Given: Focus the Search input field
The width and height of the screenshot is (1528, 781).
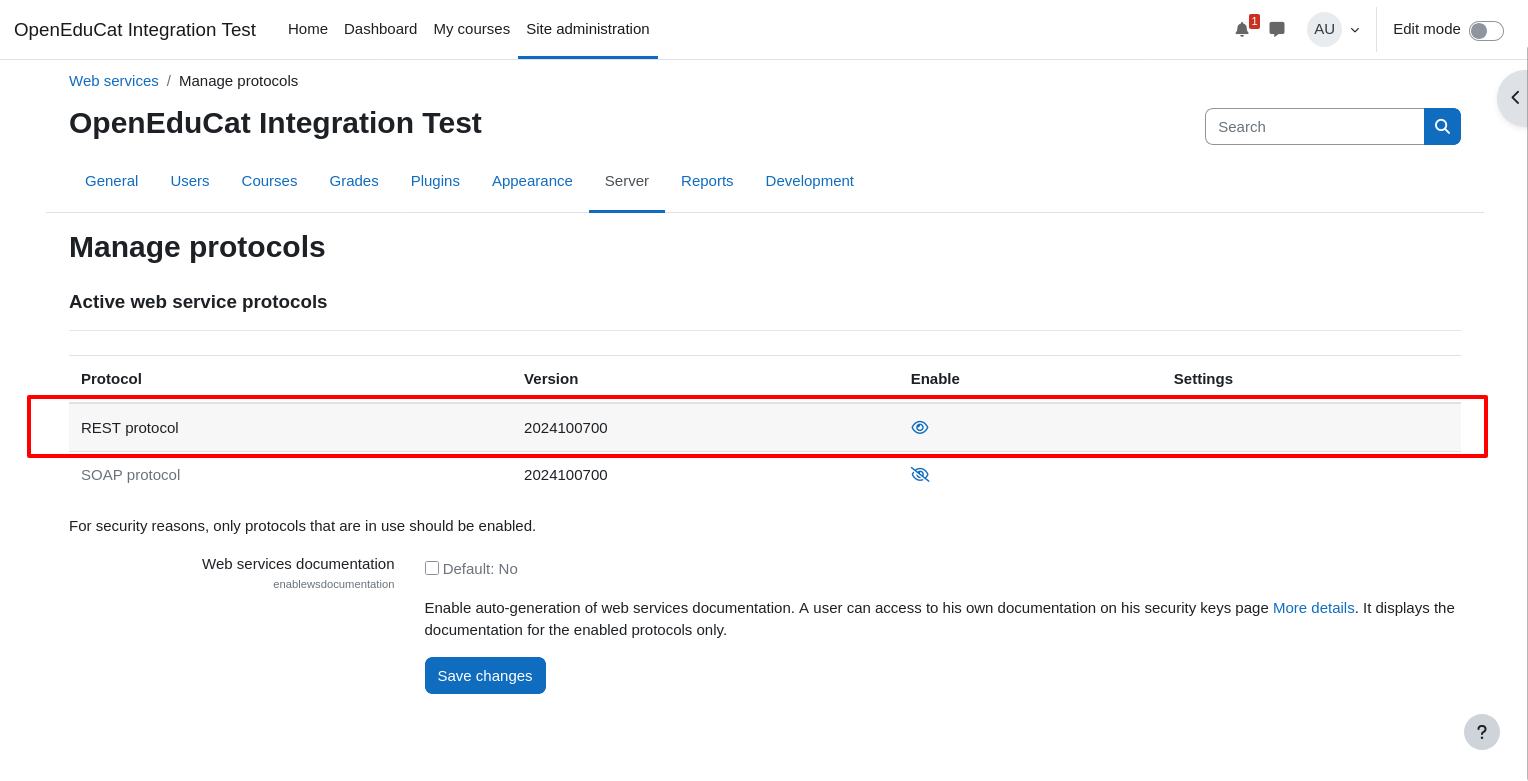Looking at the screenshot, I should [x=1315, y=127].
